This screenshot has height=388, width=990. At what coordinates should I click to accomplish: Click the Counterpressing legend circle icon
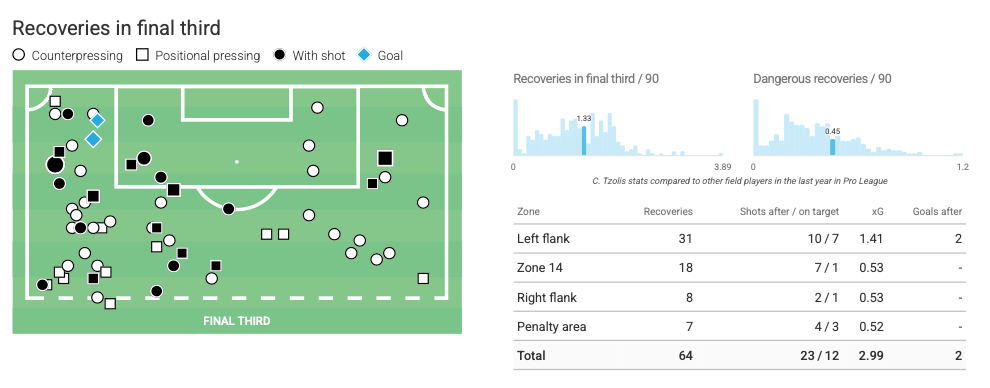(19, 55)
